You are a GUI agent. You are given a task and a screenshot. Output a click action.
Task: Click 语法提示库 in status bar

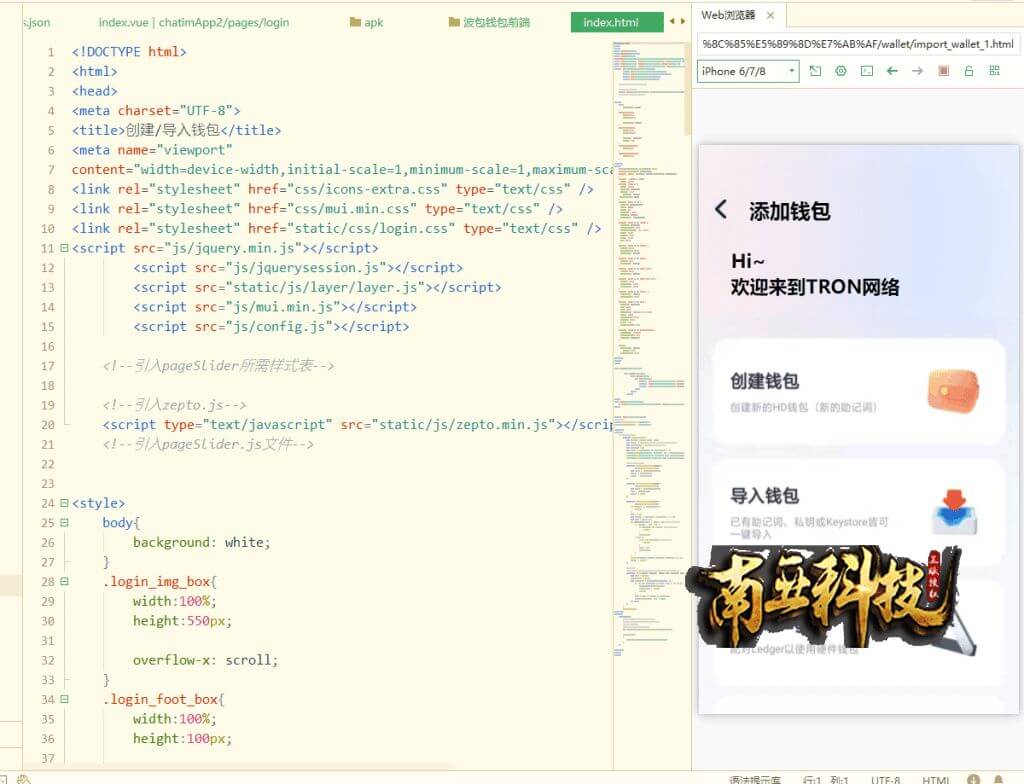coord(754,779)
